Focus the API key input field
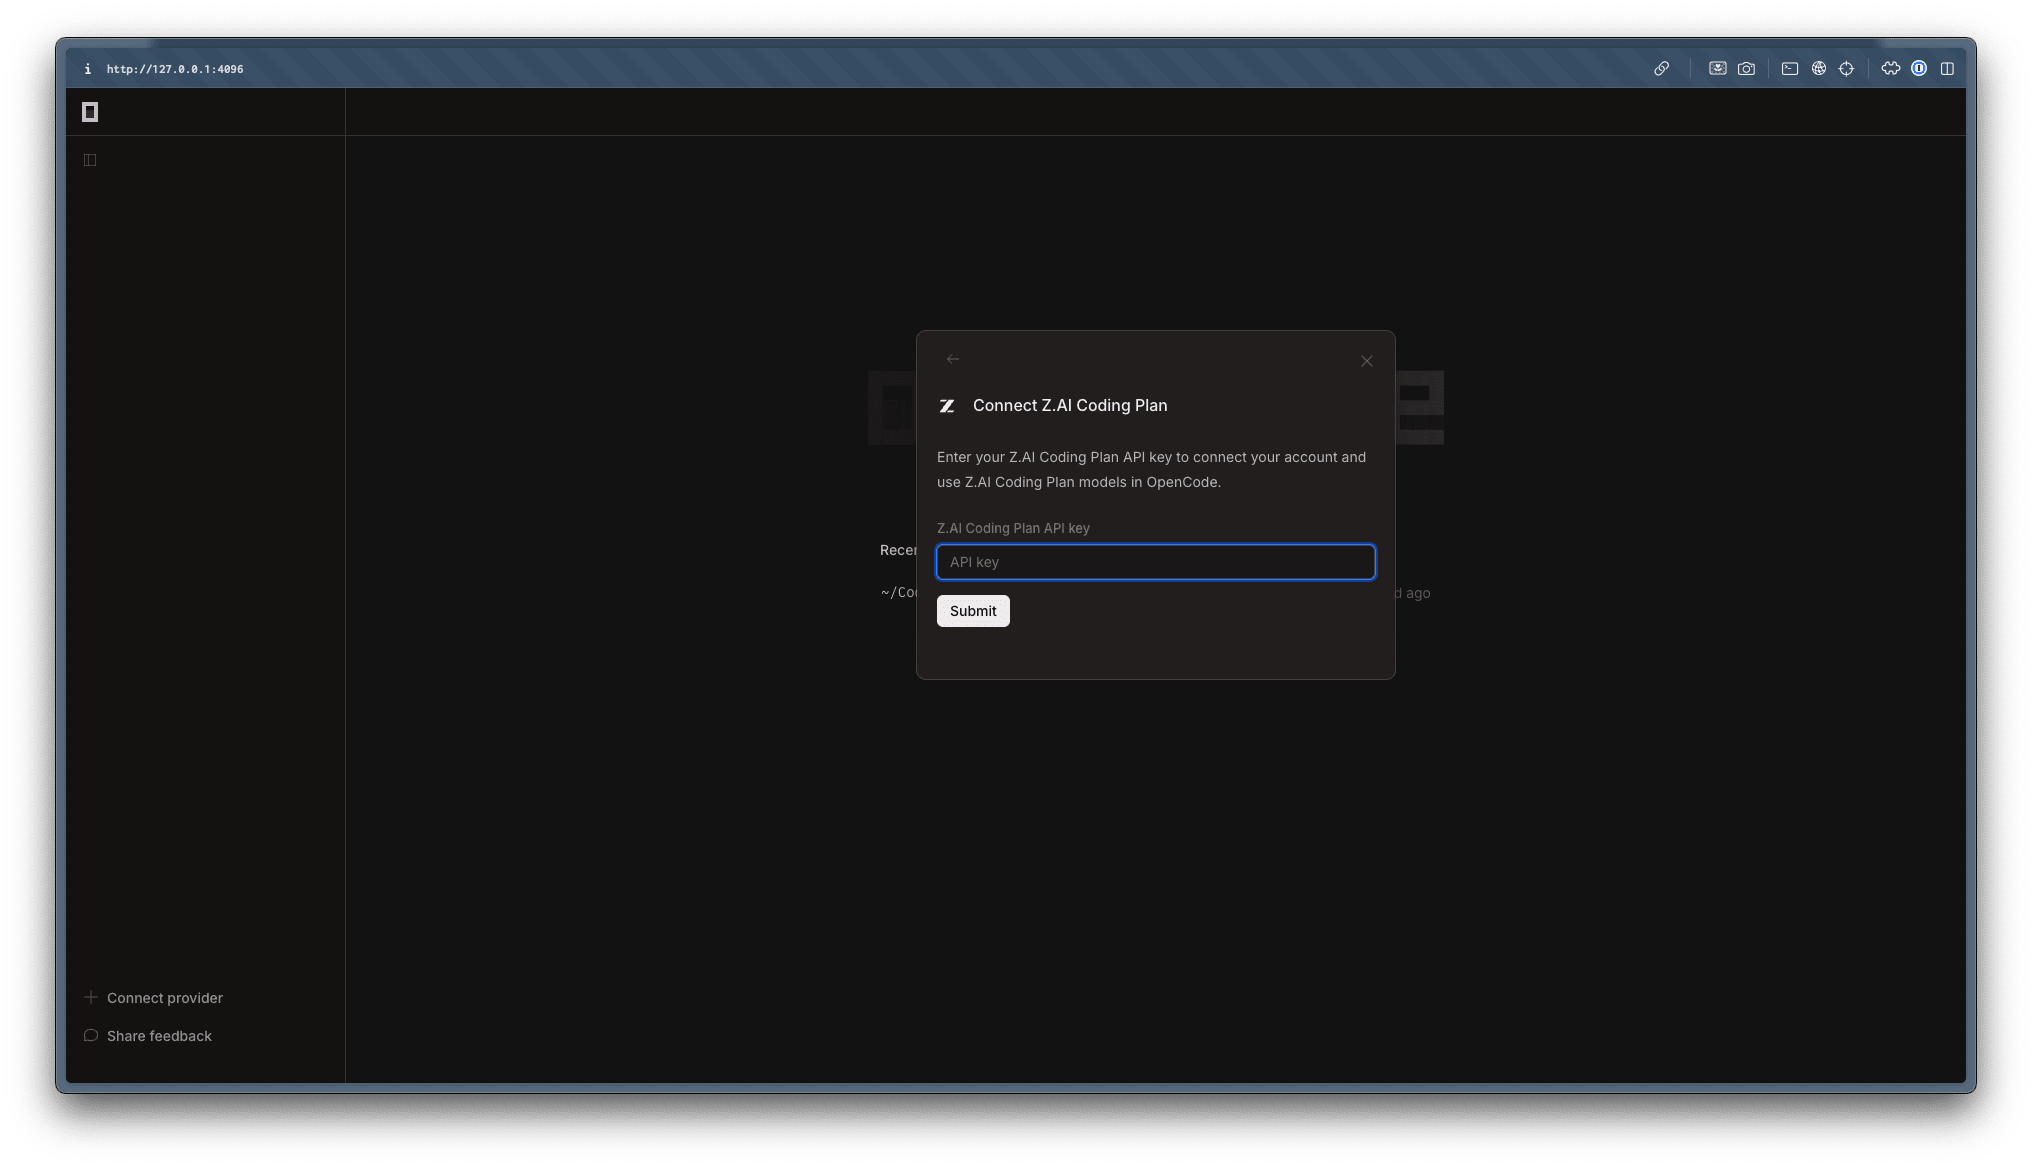This screenshot has height=1167, width=2032. click(1155, 562)
